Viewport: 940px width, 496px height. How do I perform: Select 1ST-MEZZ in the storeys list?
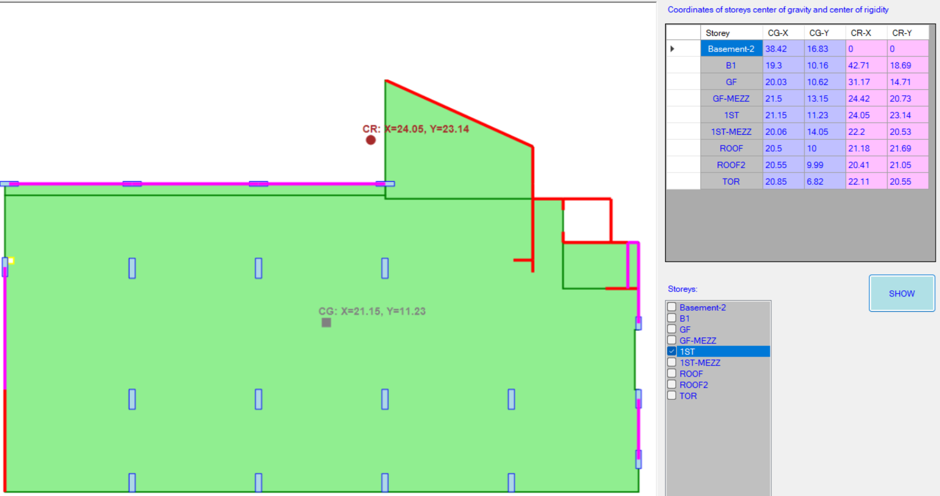point(700,363)
